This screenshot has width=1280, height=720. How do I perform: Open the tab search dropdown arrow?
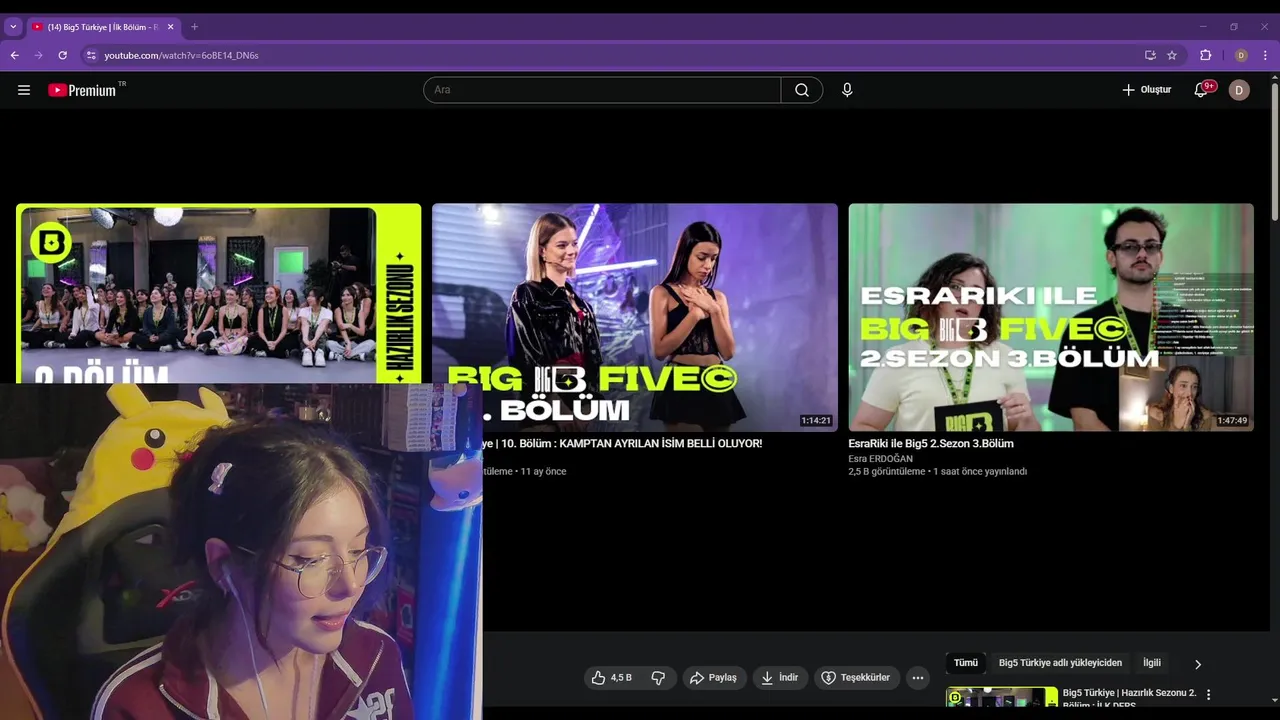point(13,27)
